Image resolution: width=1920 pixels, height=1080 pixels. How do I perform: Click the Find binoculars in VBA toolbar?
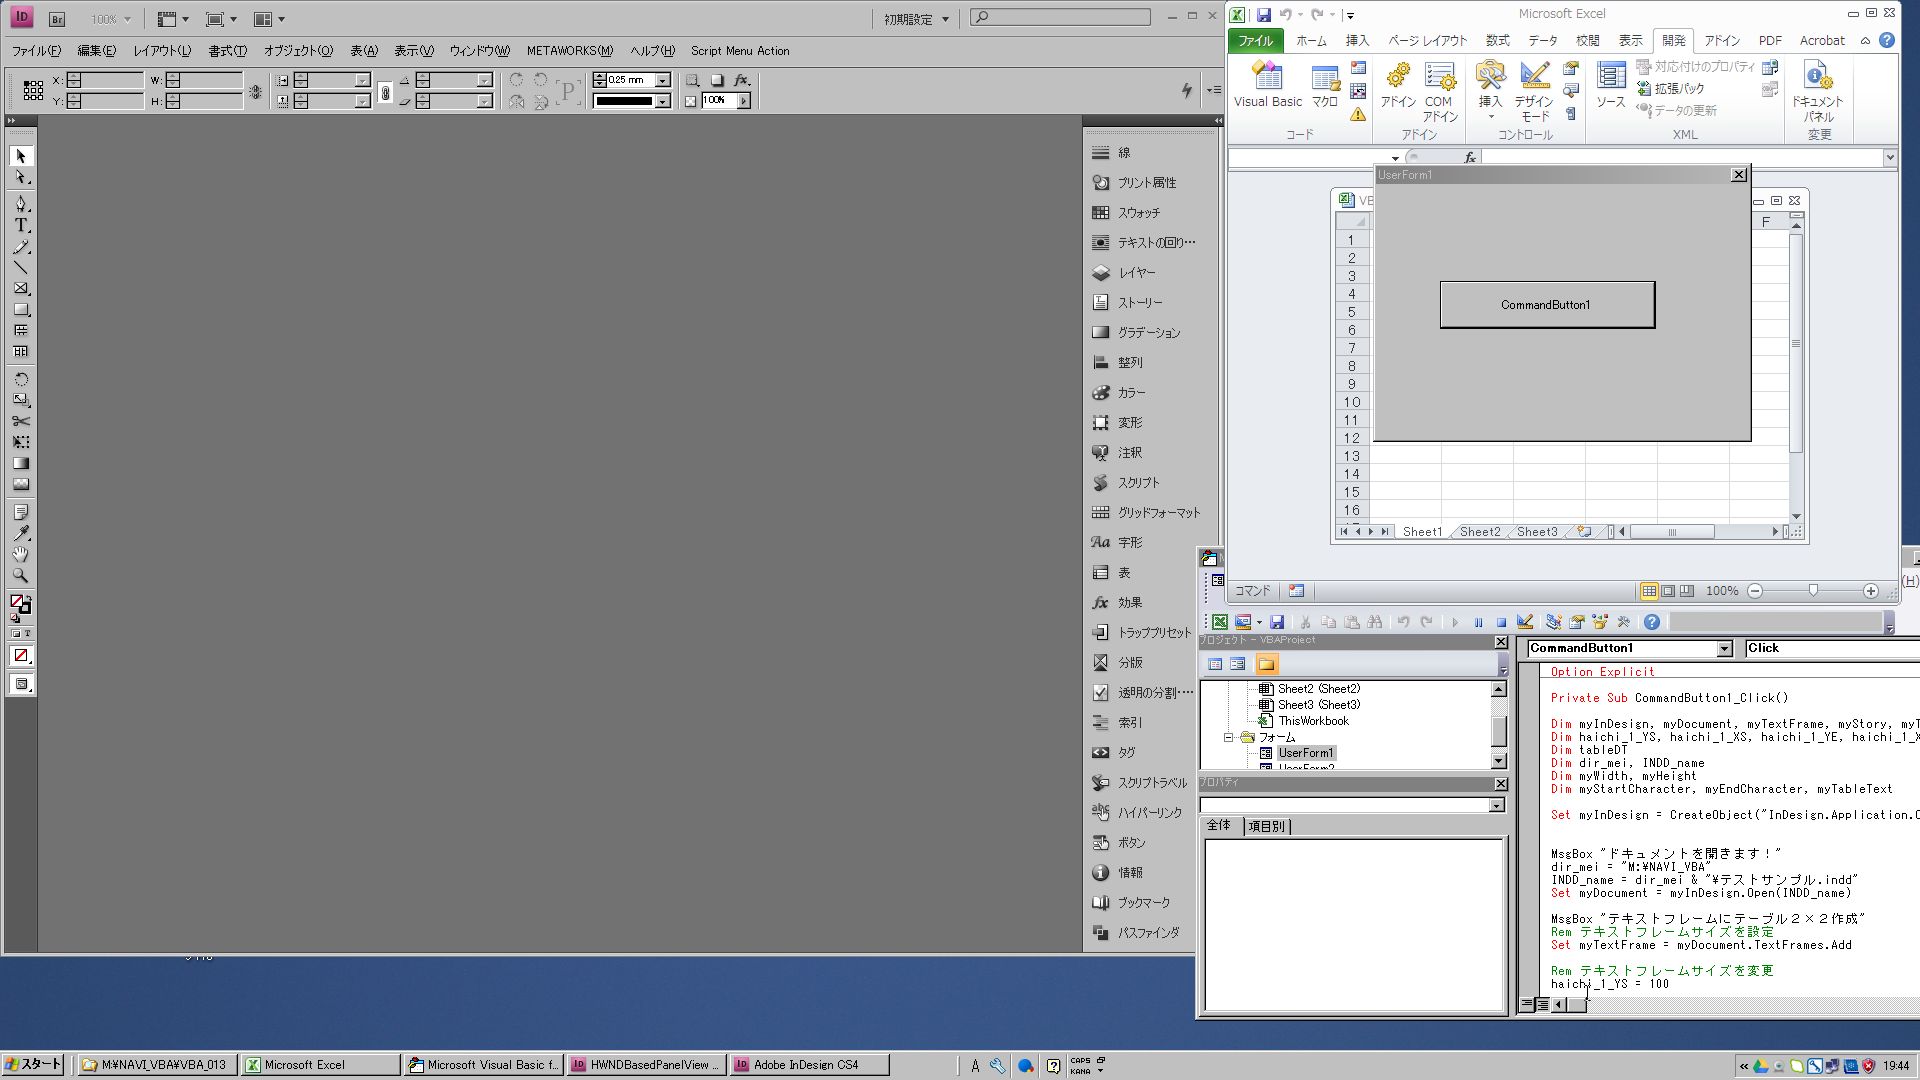(1375, 622)
